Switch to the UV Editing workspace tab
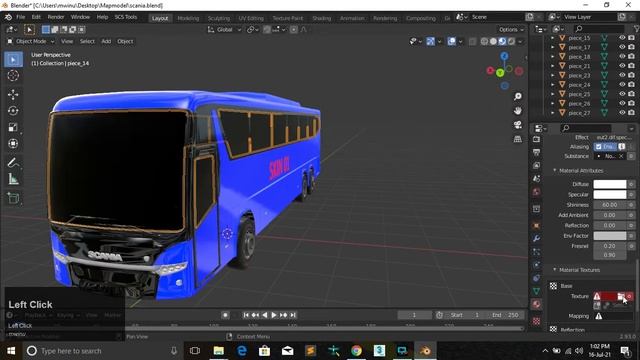 tap(251, 18)
